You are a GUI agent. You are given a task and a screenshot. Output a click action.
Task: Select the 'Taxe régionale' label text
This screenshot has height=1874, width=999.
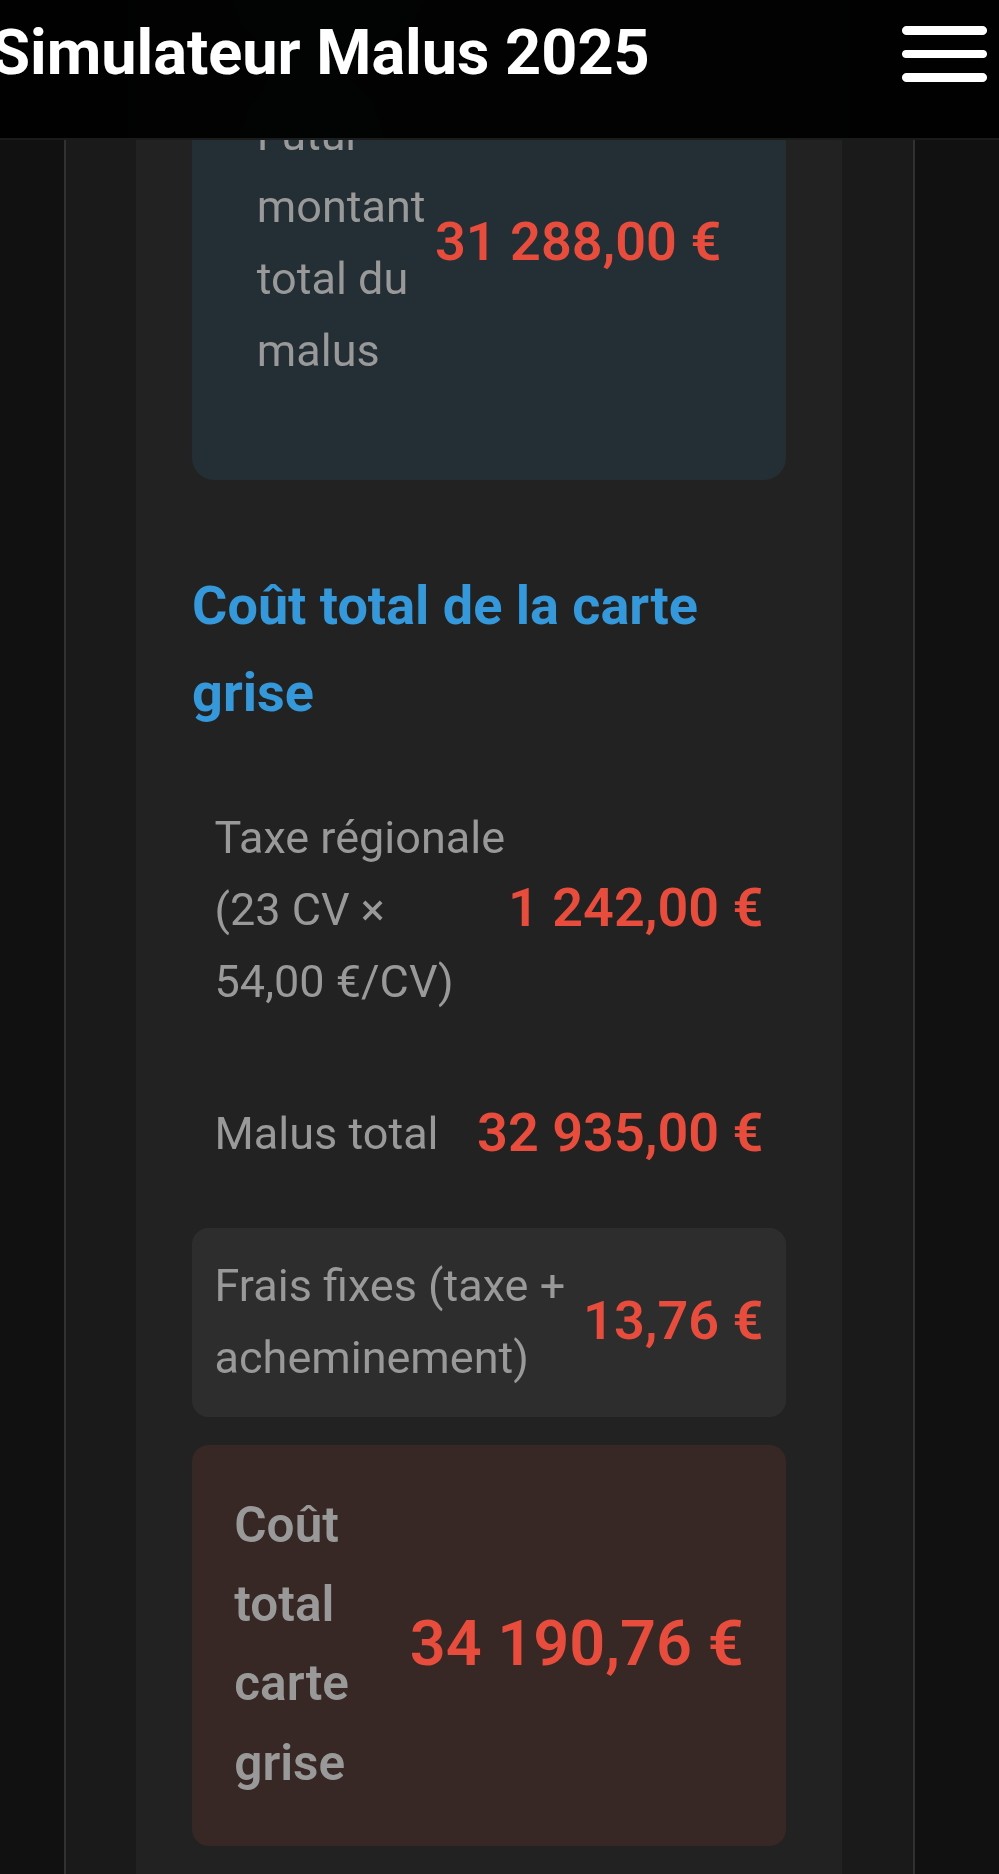pos(359,838)
